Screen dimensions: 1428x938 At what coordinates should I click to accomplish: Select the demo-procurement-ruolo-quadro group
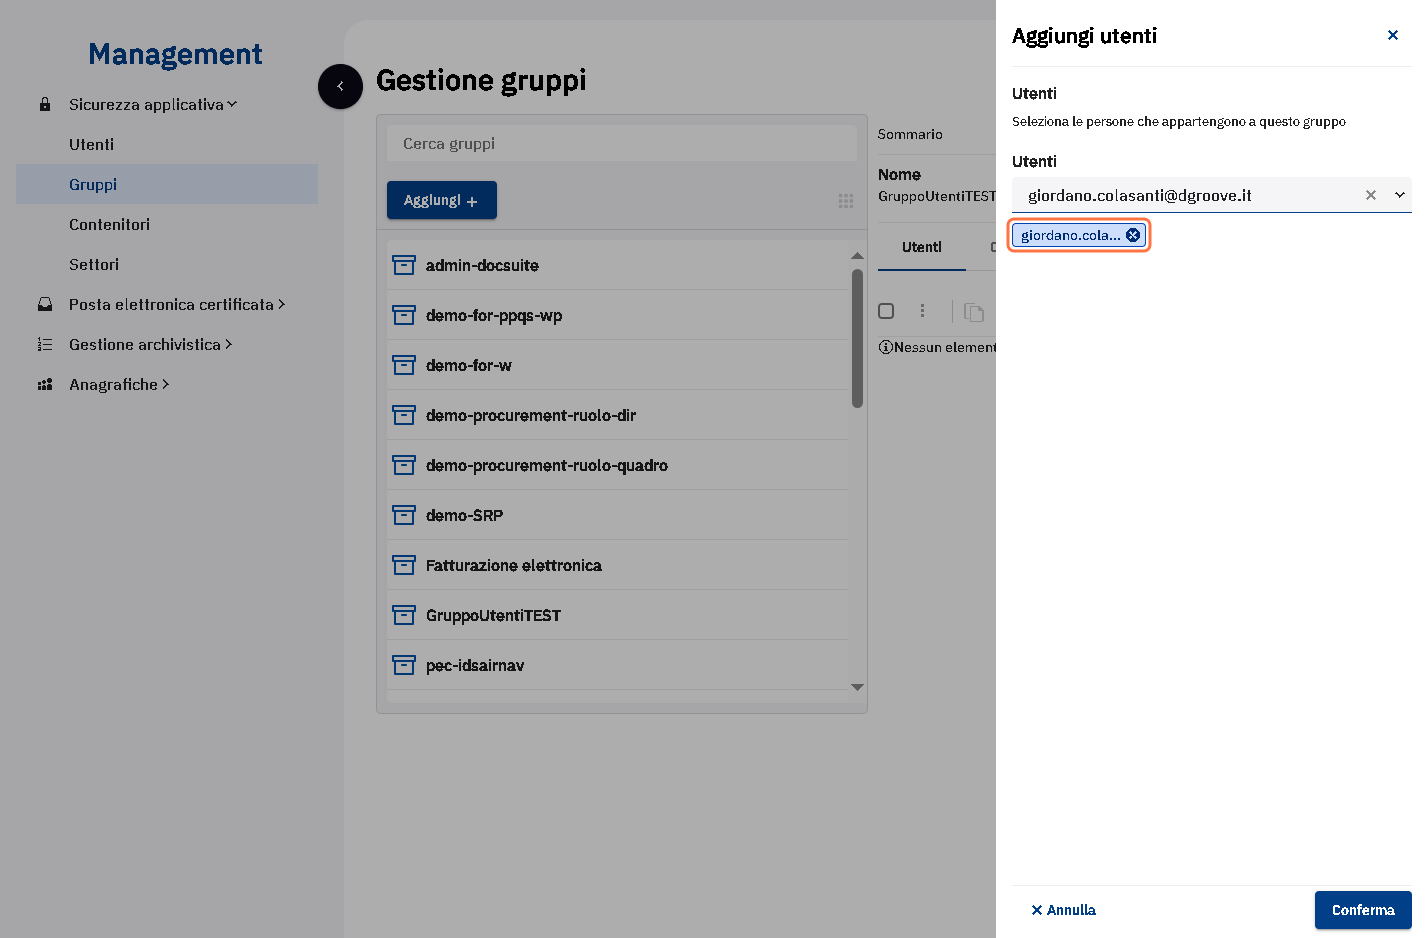tap(618, 465)
